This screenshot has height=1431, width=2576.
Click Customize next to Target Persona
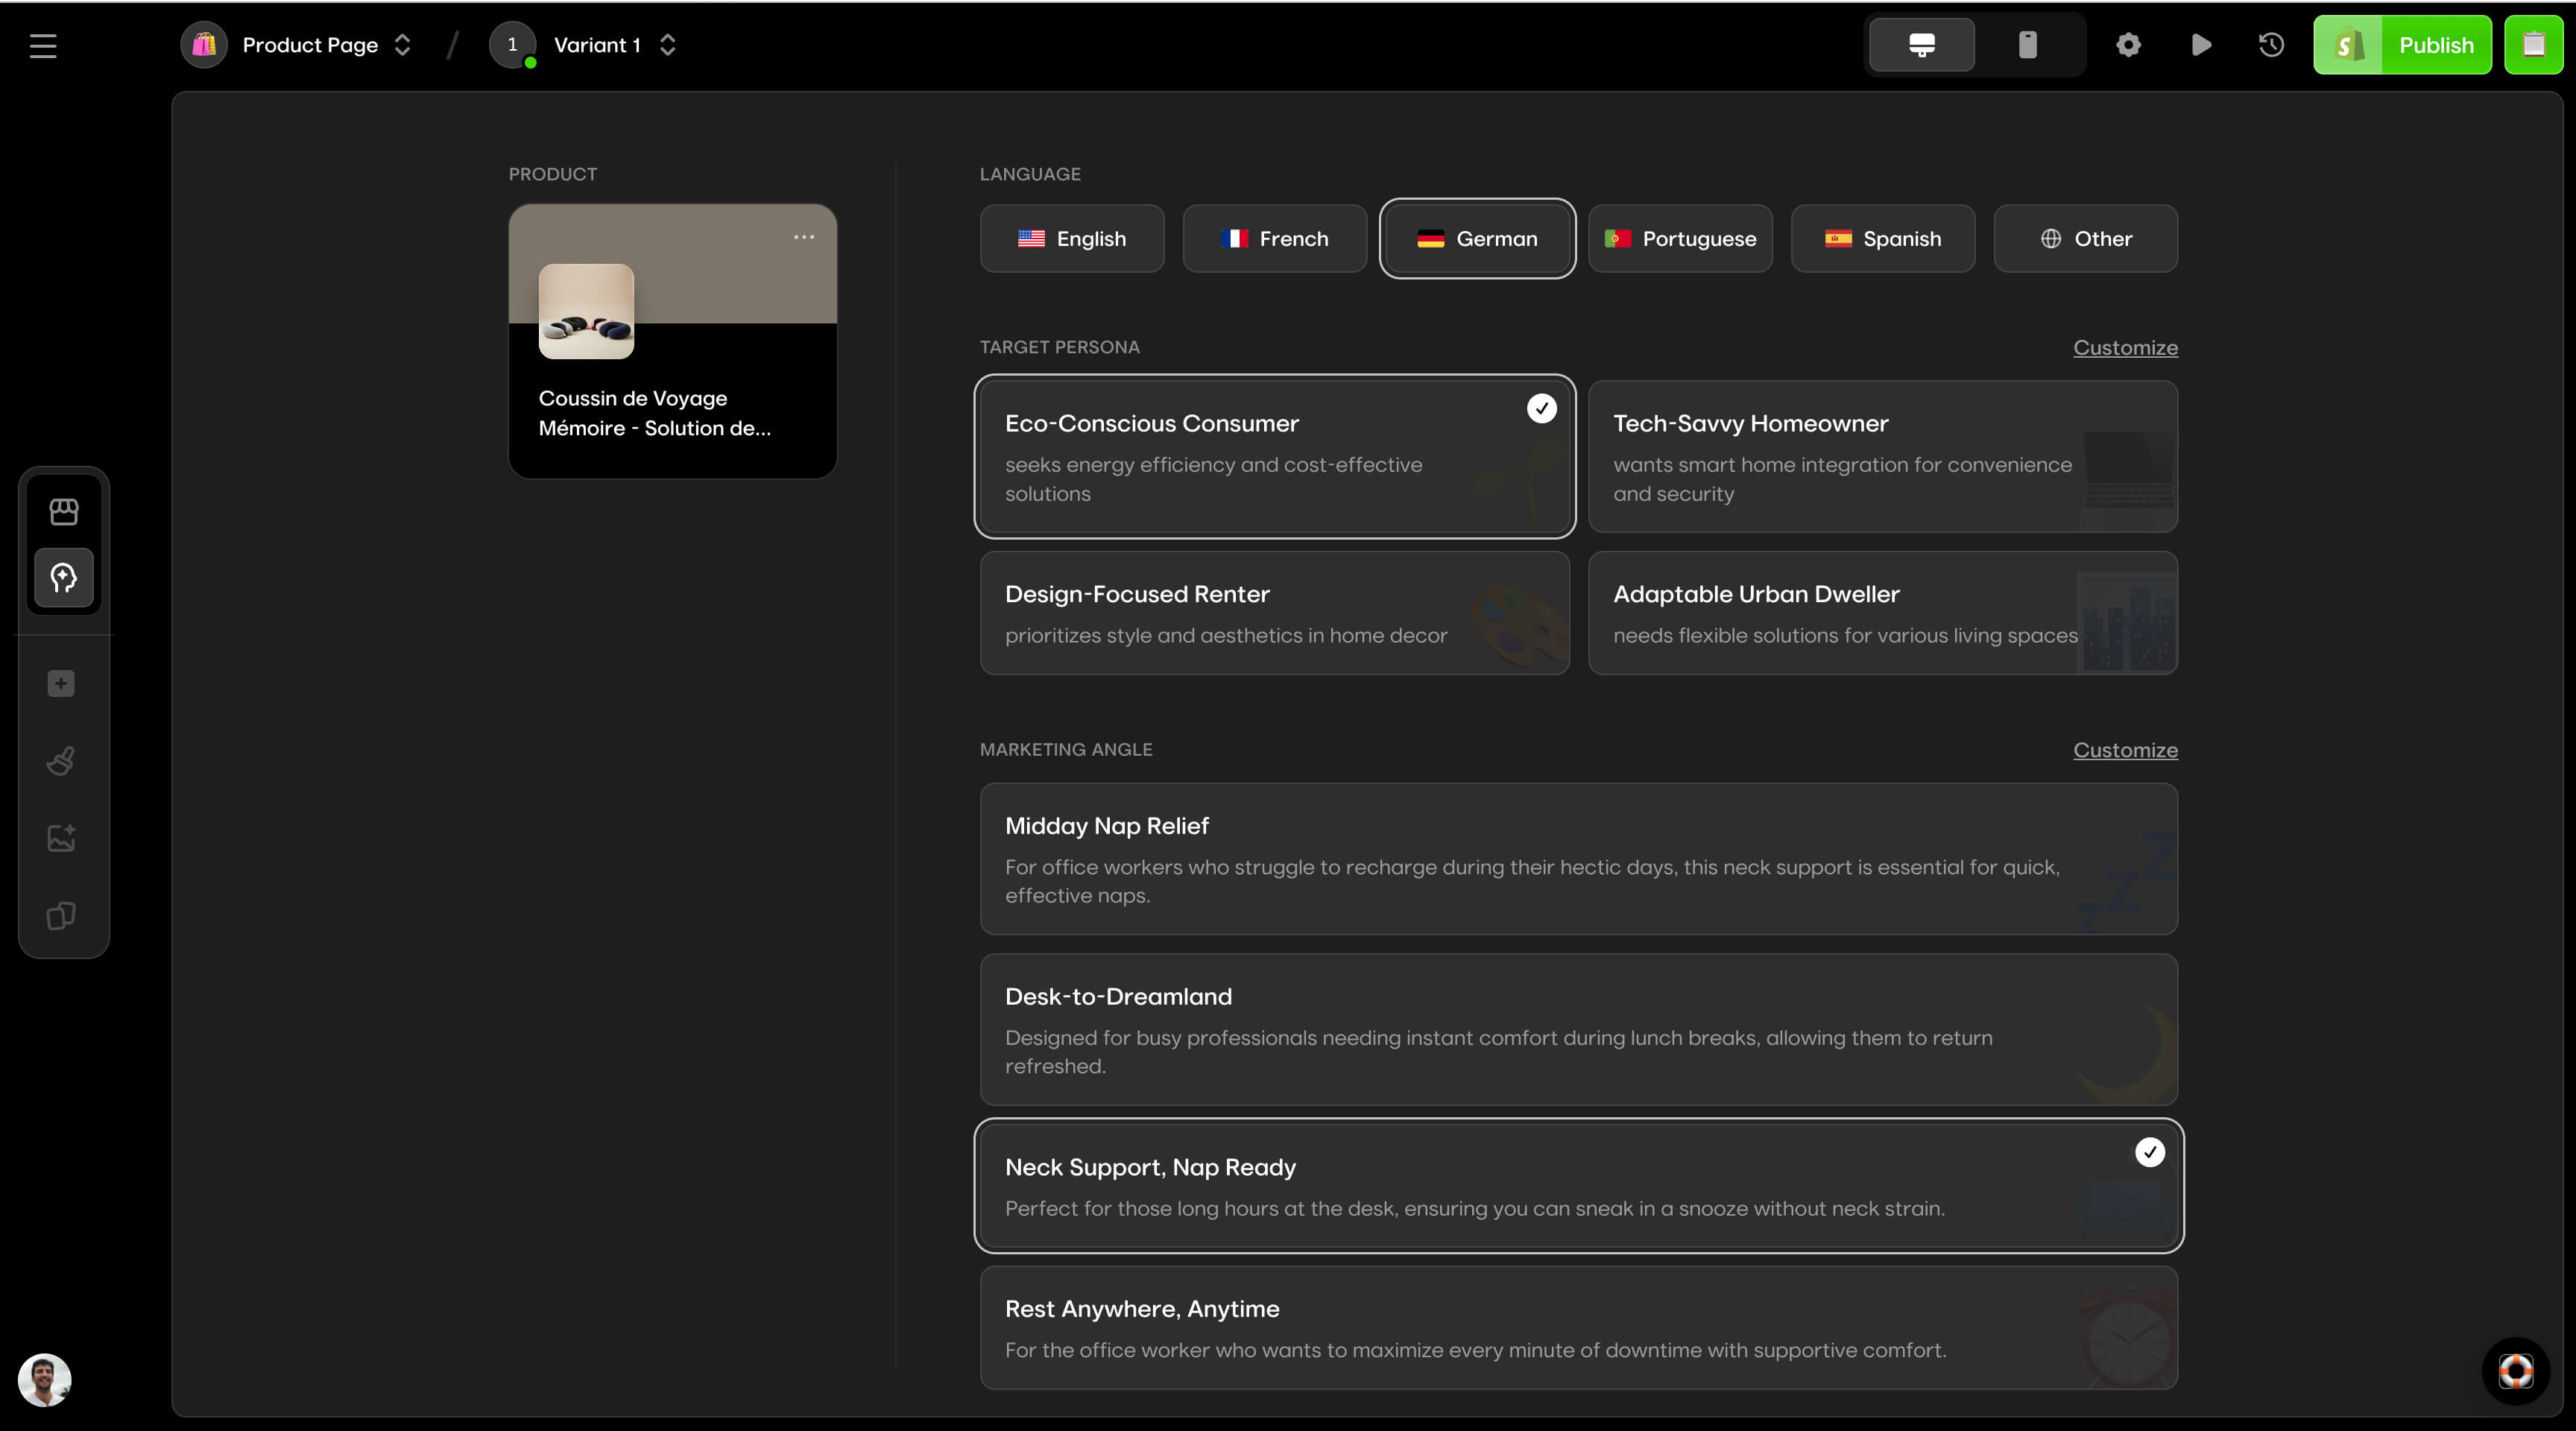point(2125,348)
